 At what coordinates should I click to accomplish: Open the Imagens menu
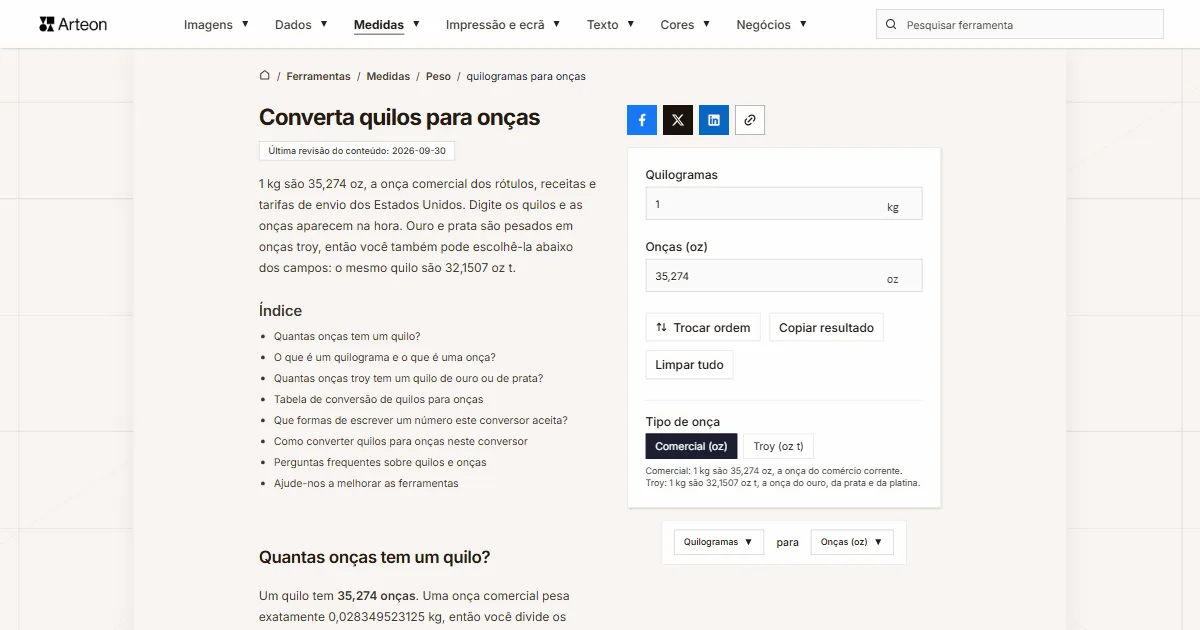[216, 25]
